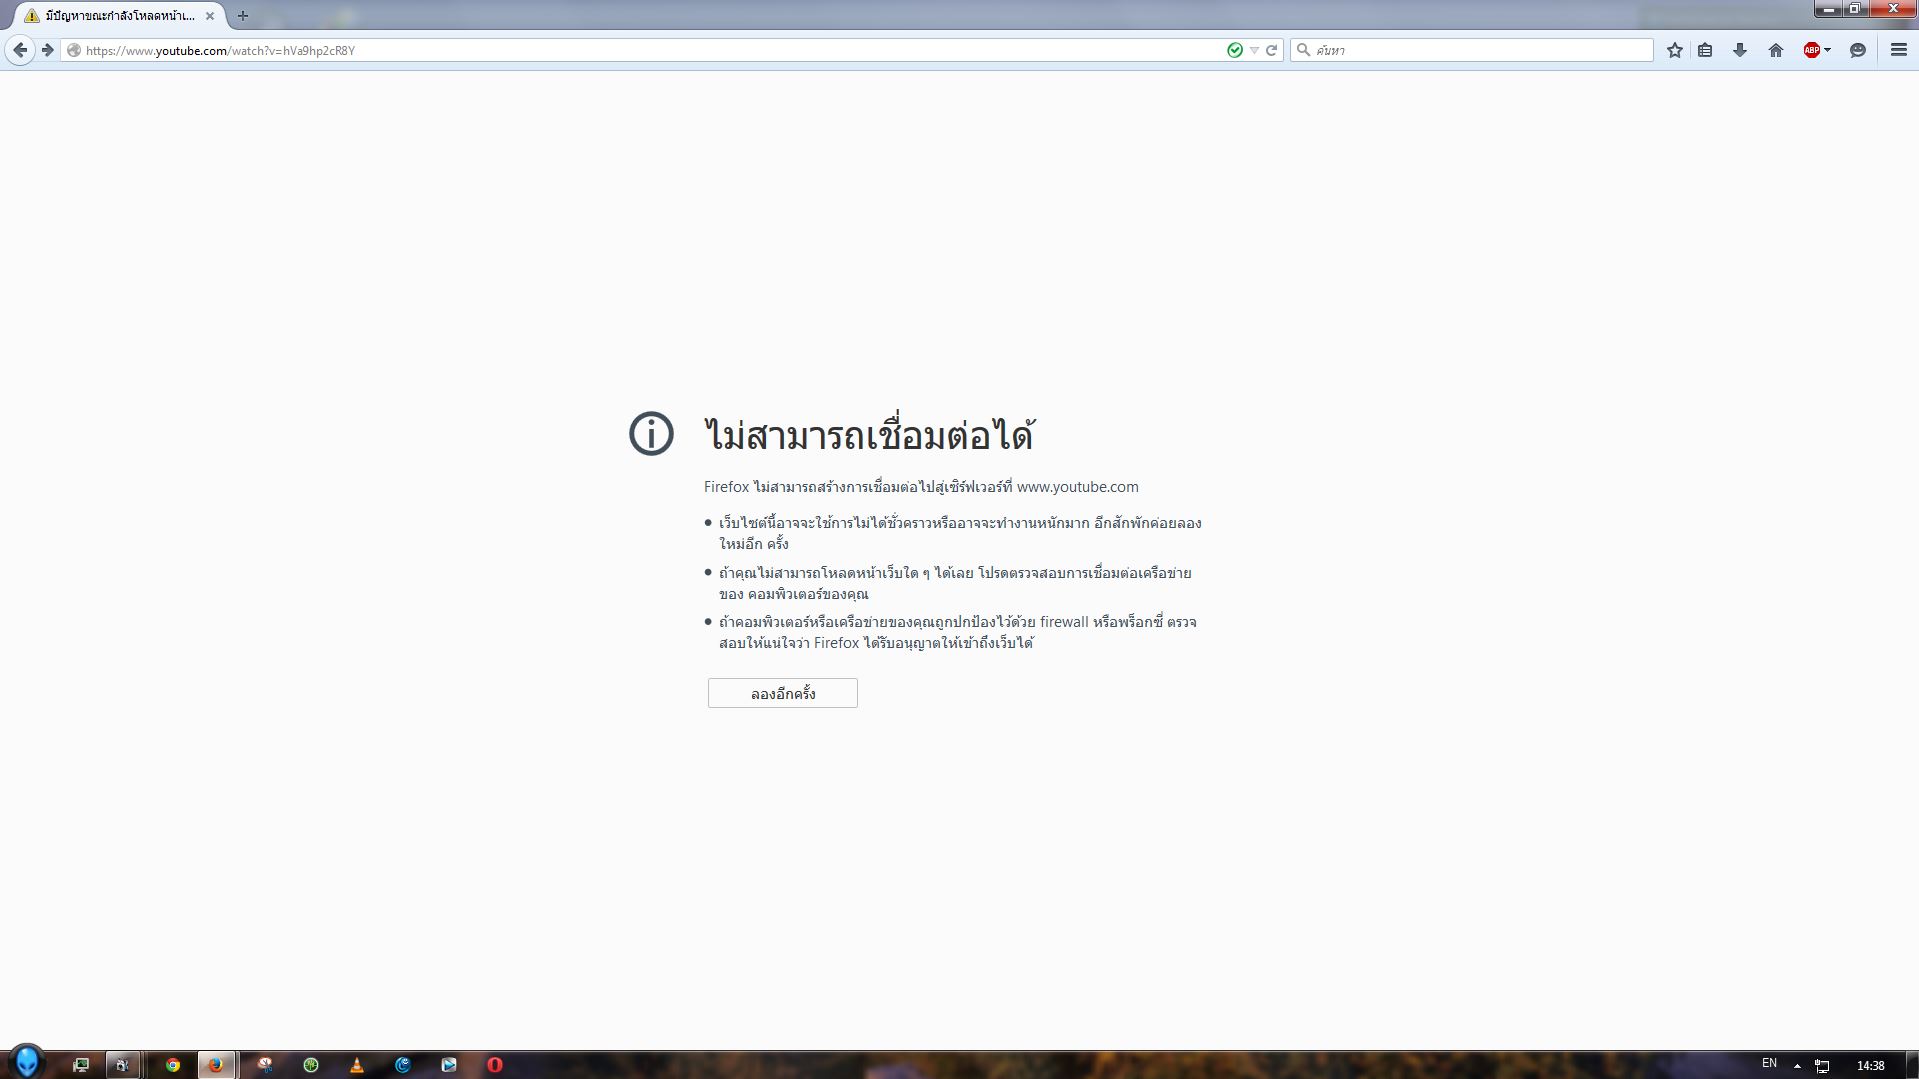Go to the Home page icon
The width and height of the screenshot is (1919, 1079).
point(1776,50)
